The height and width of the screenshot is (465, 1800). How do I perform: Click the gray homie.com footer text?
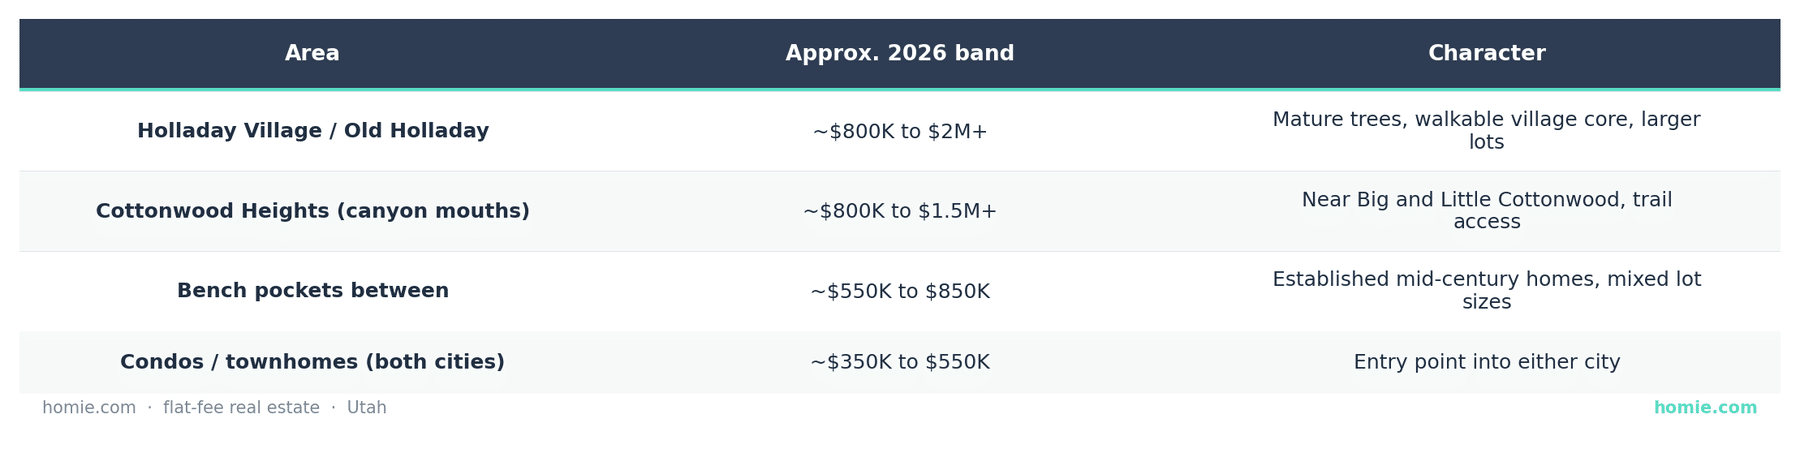click(x=89, y=408)
